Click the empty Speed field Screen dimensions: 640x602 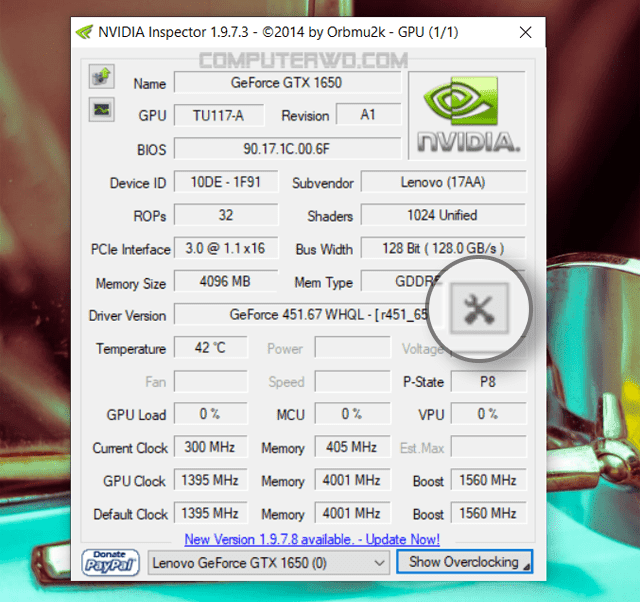353,382
